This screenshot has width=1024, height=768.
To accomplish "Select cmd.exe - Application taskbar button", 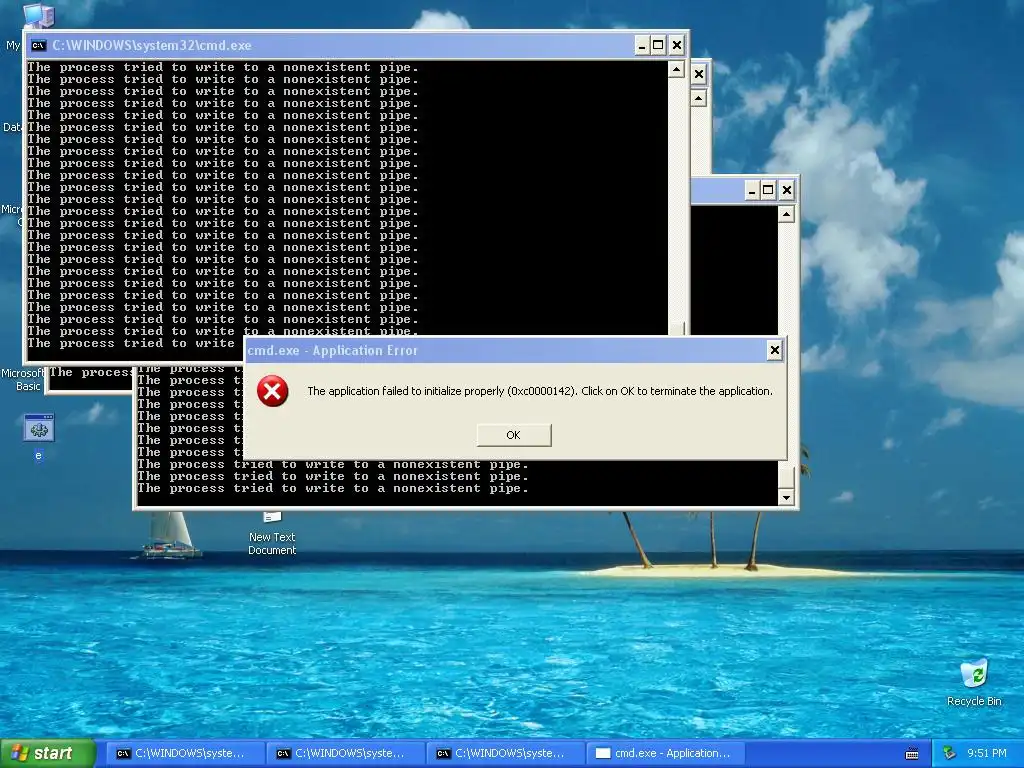I will pyautogui.click(x=664, y=754).
